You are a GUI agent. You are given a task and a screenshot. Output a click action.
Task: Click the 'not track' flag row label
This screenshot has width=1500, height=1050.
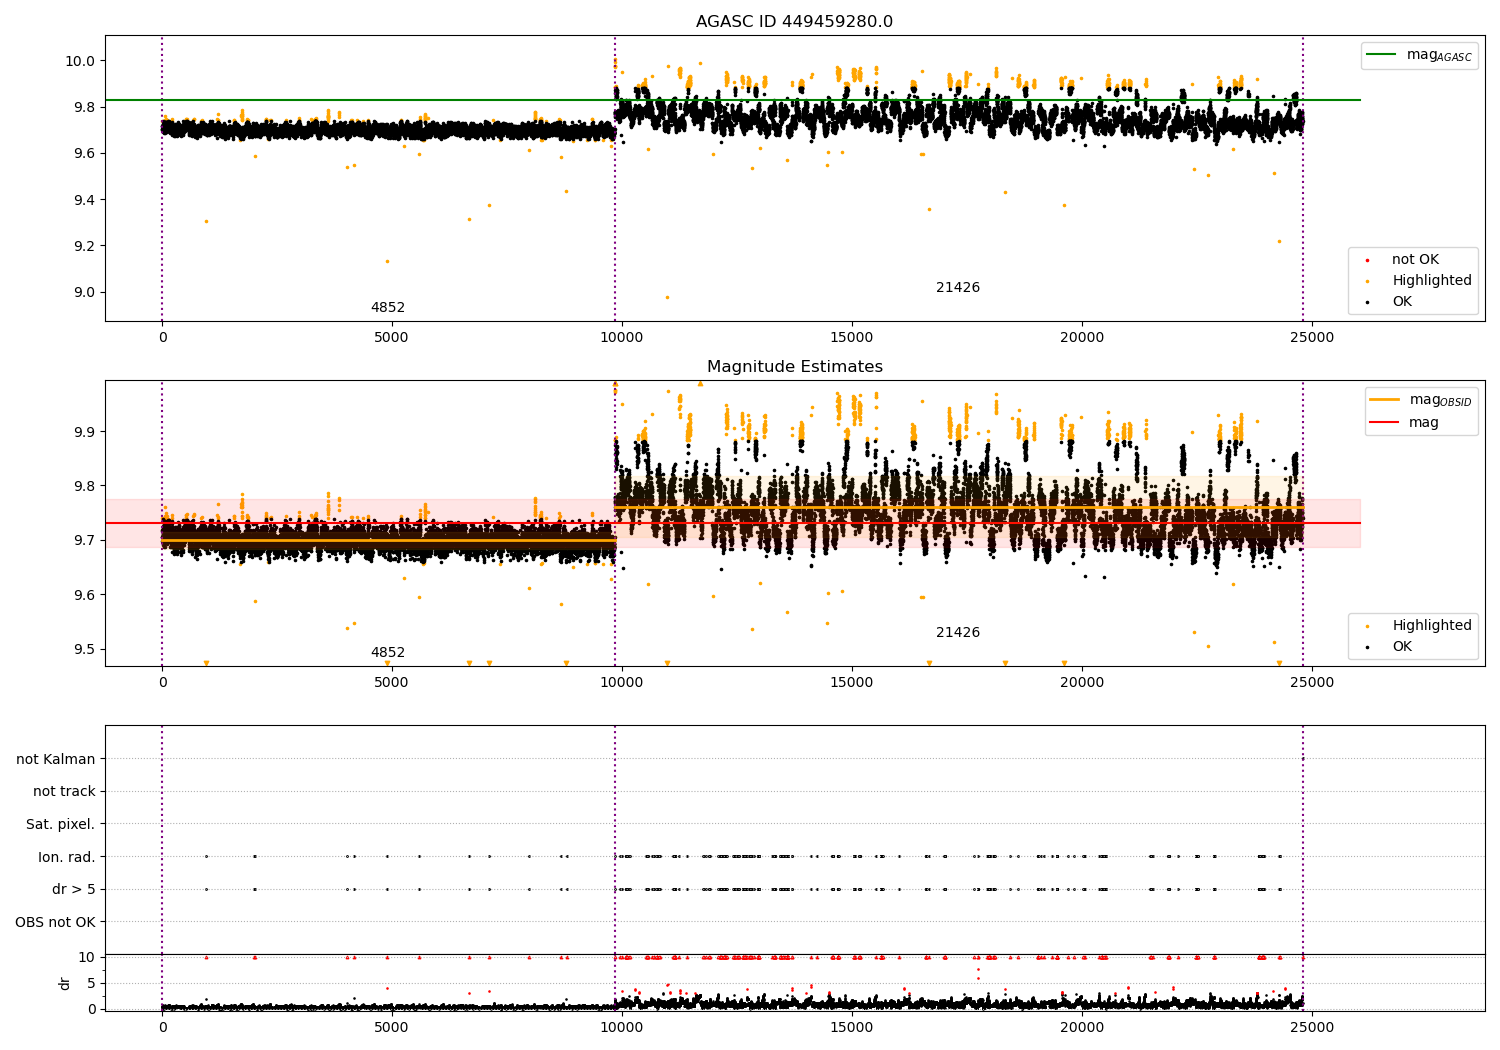(x=64, y=791)
